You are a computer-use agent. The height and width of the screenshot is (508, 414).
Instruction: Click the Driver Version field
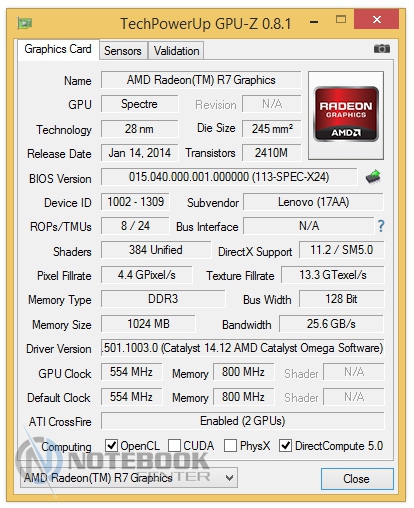pyautogui.click(x=243, y=348)
